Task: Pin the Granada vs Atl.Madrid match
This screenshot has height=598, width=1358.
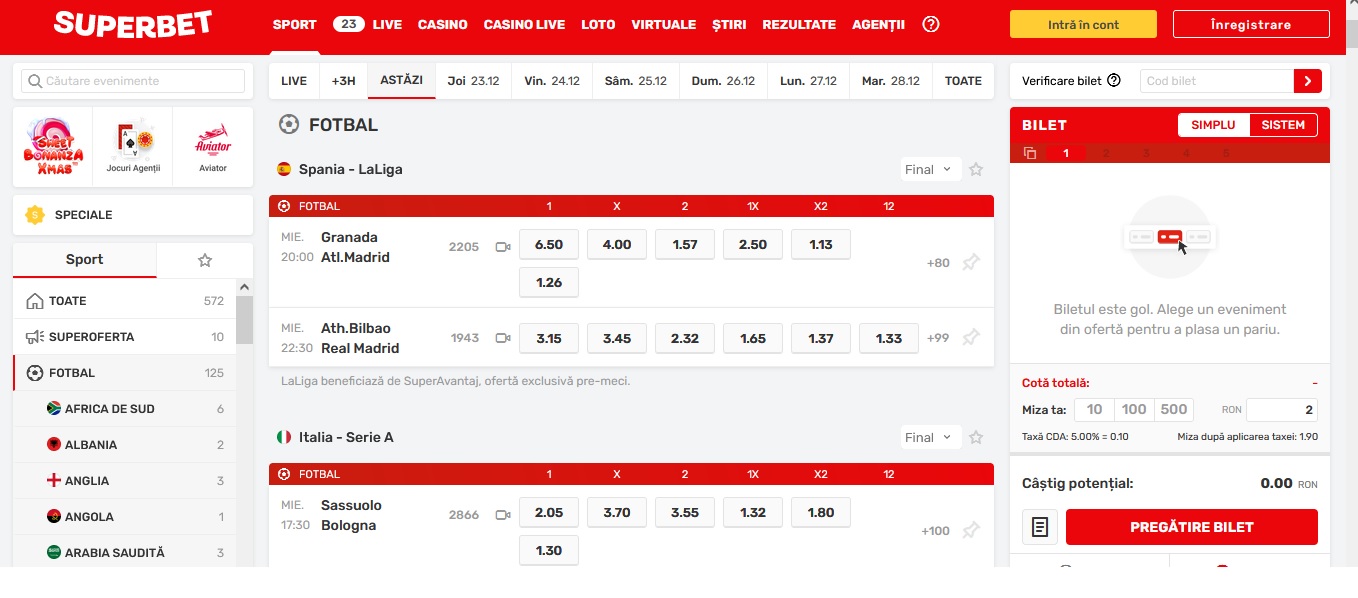Action: tap(971, 263)
